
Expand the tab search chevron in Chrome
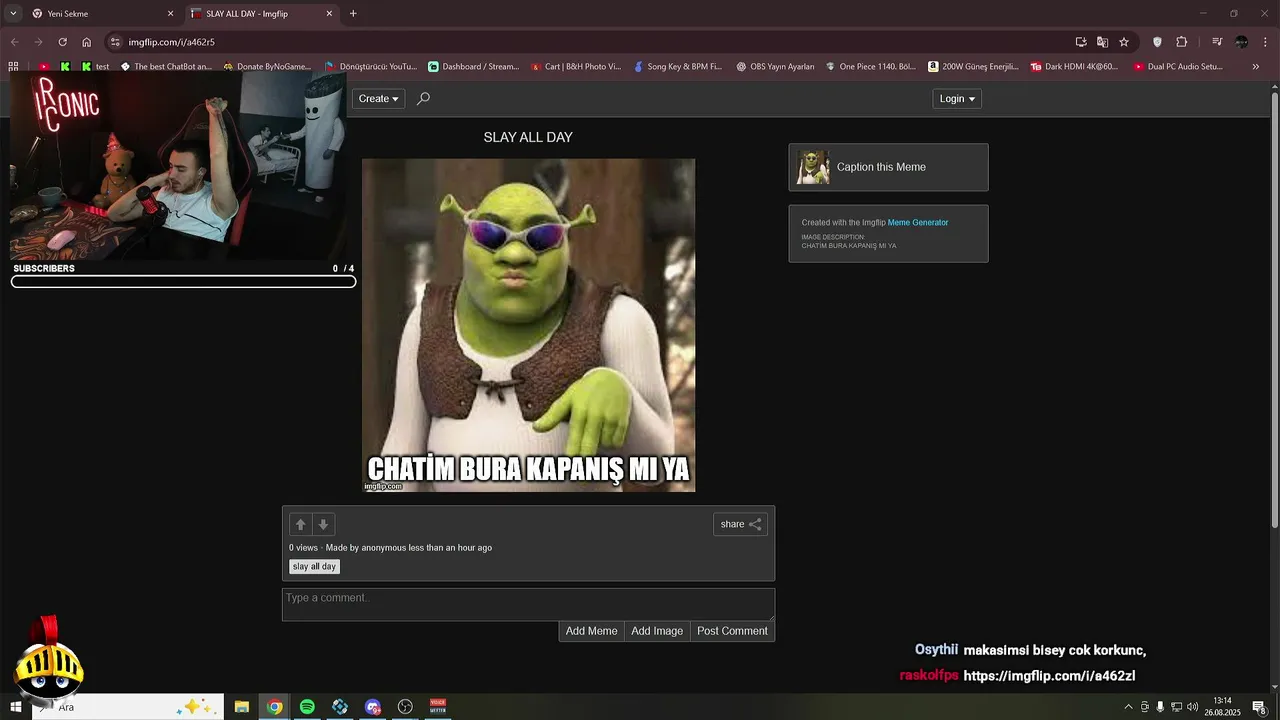tap(13, 13)
